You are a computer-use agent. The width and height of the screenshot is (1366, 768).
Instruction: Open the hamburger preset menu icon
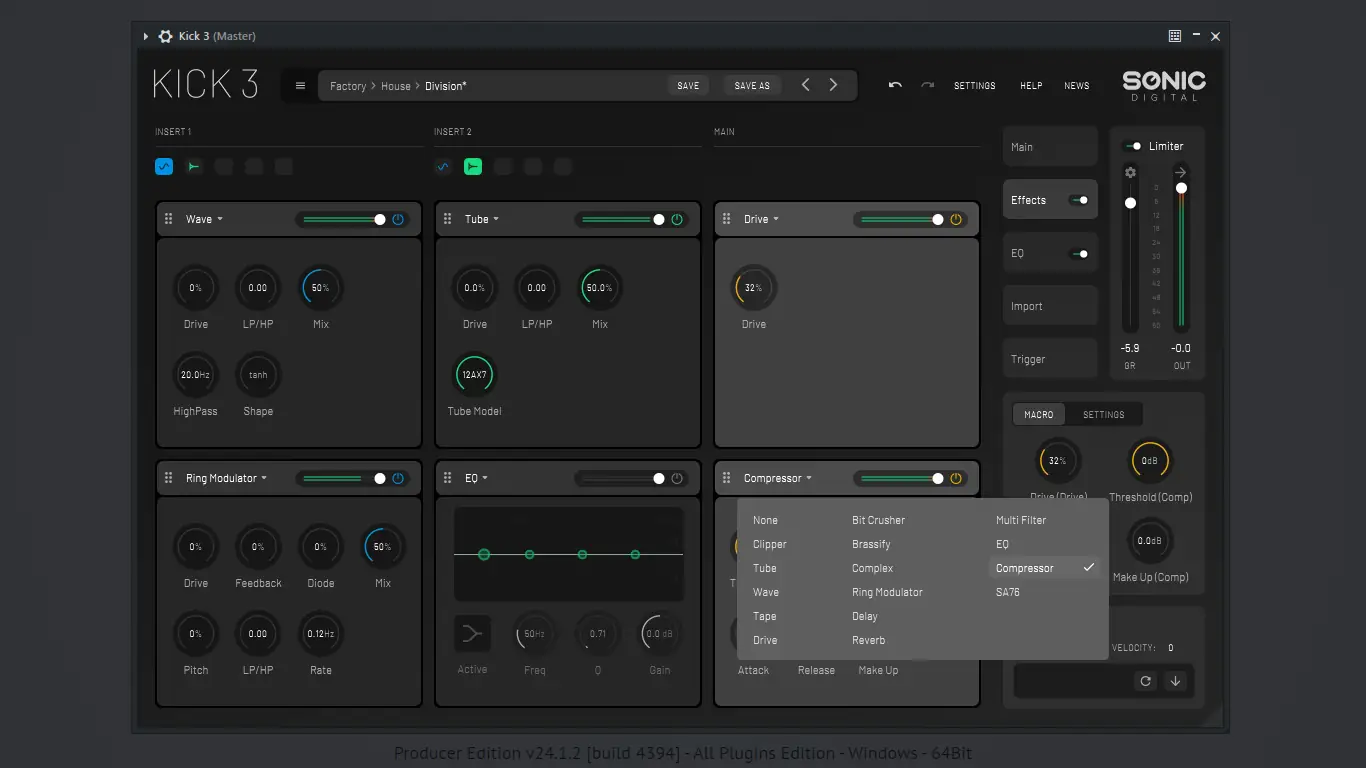300,86
